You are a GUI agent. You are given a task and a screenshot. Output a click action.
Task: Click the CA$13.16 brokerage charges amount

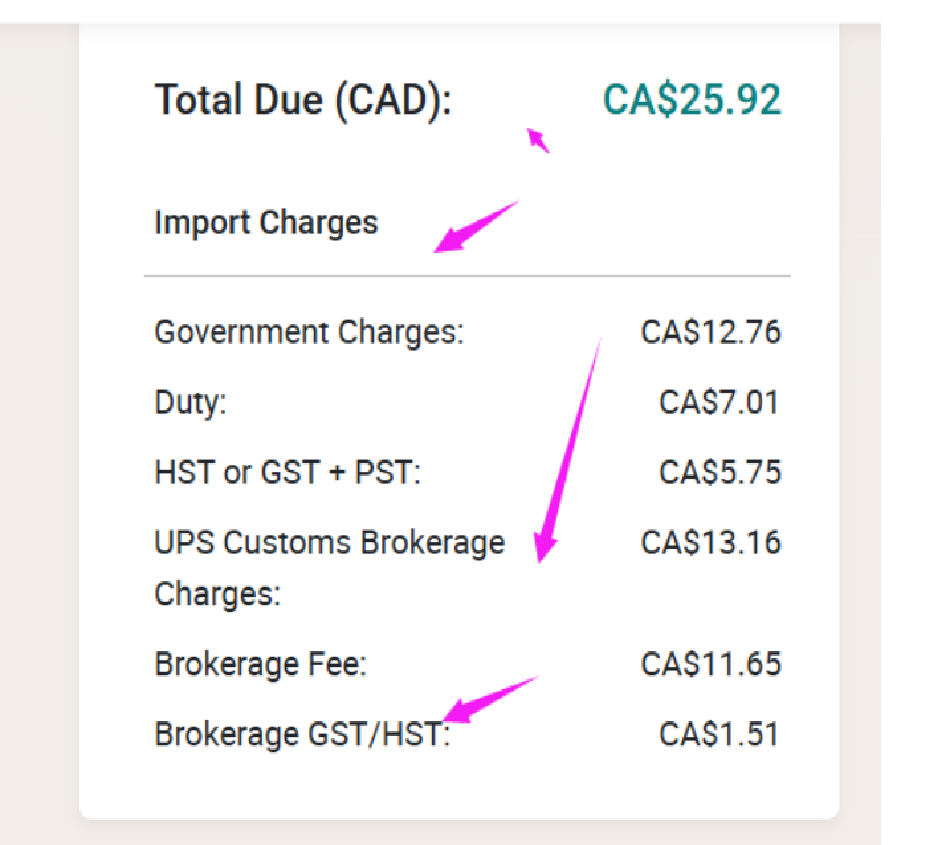click(x=711, y=542)
